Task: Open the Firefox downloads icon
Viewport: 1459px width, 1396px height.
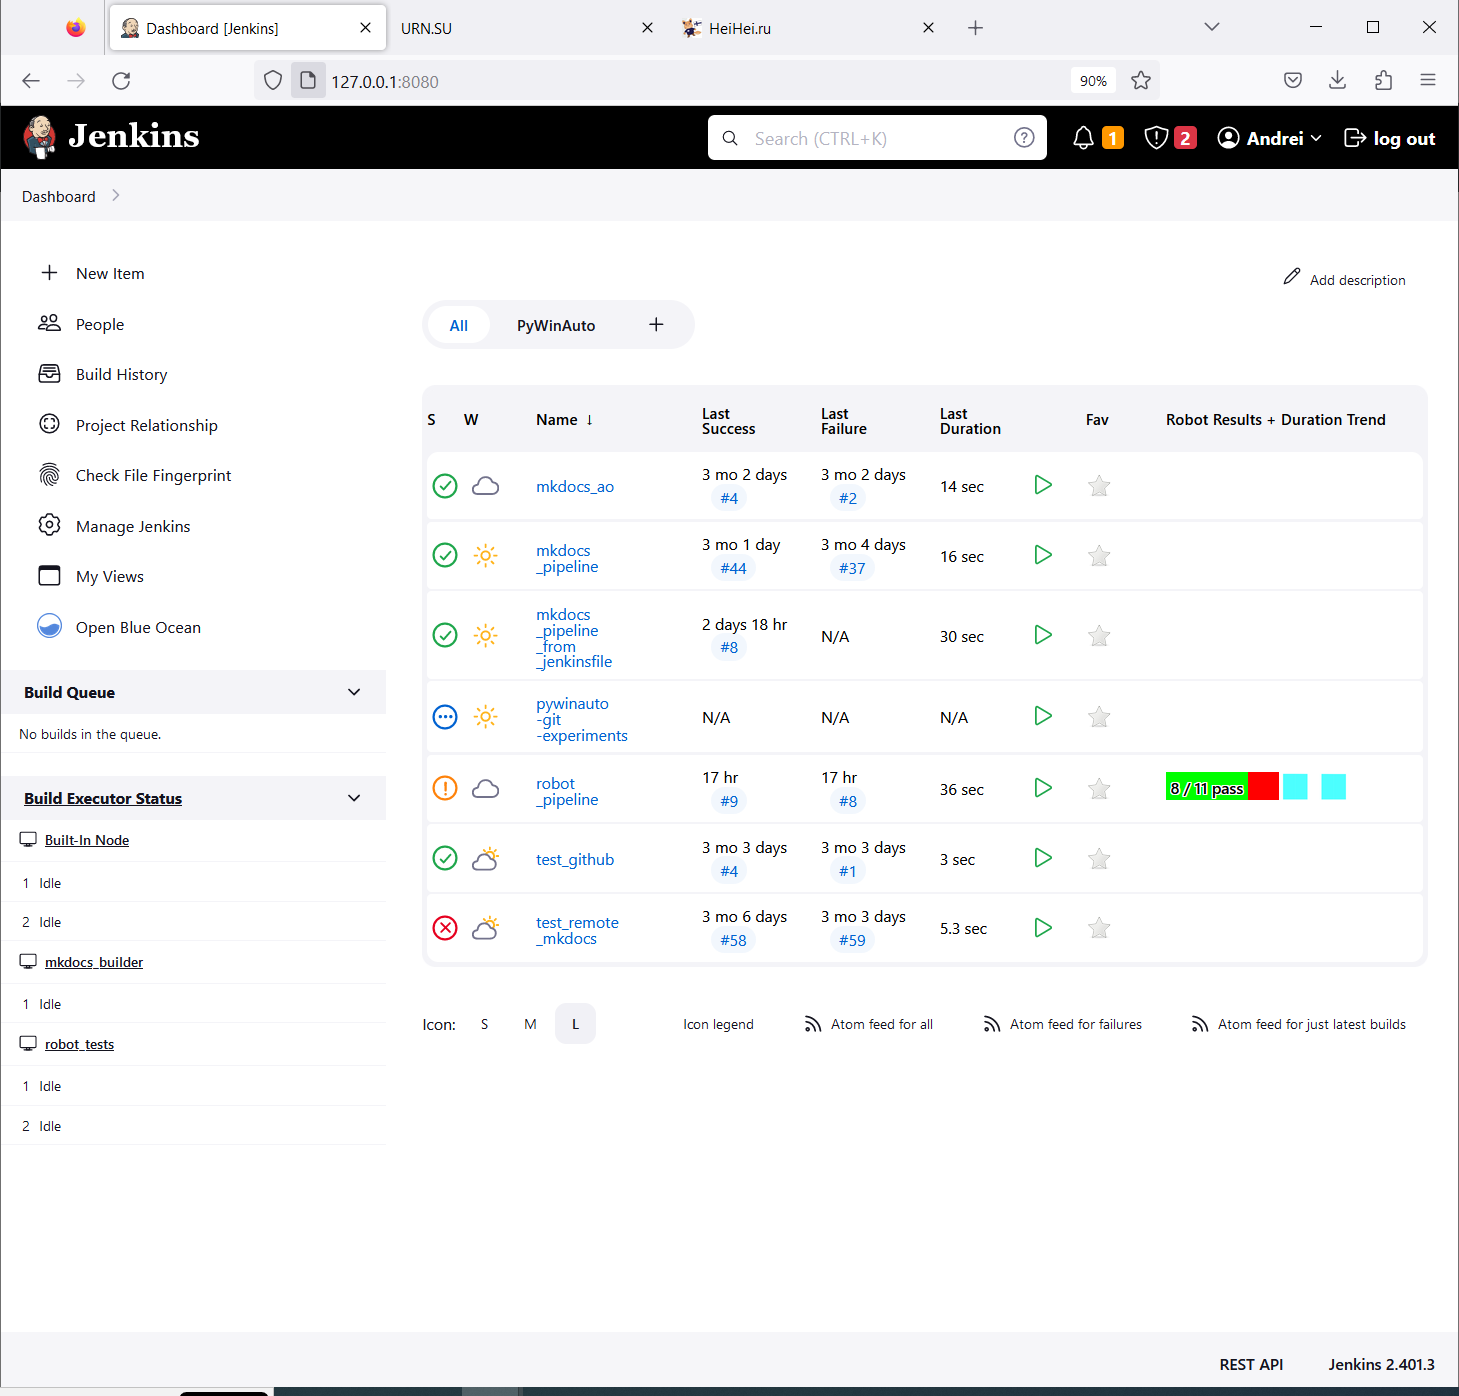Action: (1337, 81)
